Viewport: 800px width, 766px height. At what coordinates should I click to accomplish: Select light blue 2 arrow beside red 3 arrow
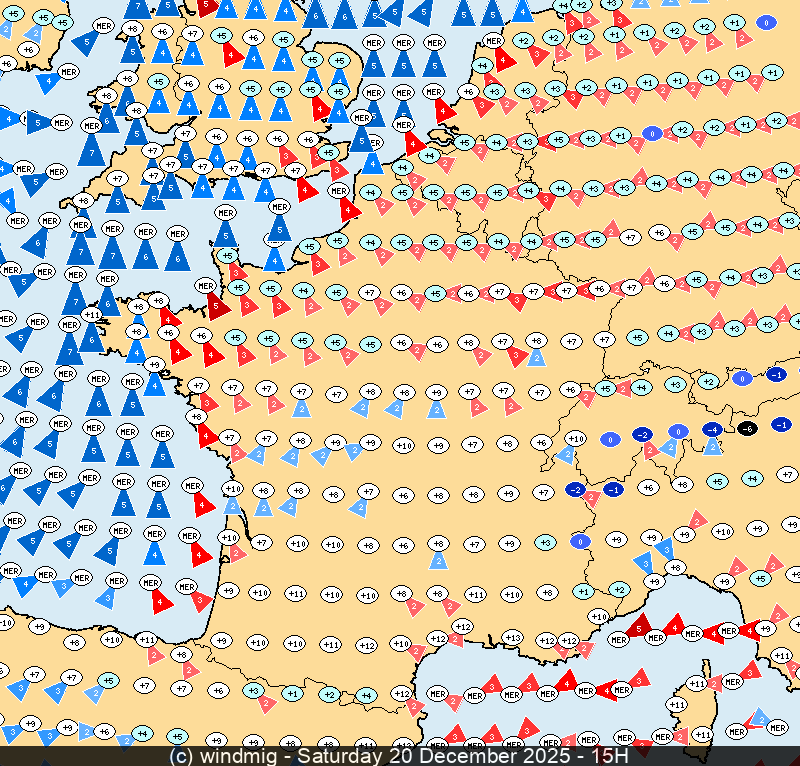point(536,358)
